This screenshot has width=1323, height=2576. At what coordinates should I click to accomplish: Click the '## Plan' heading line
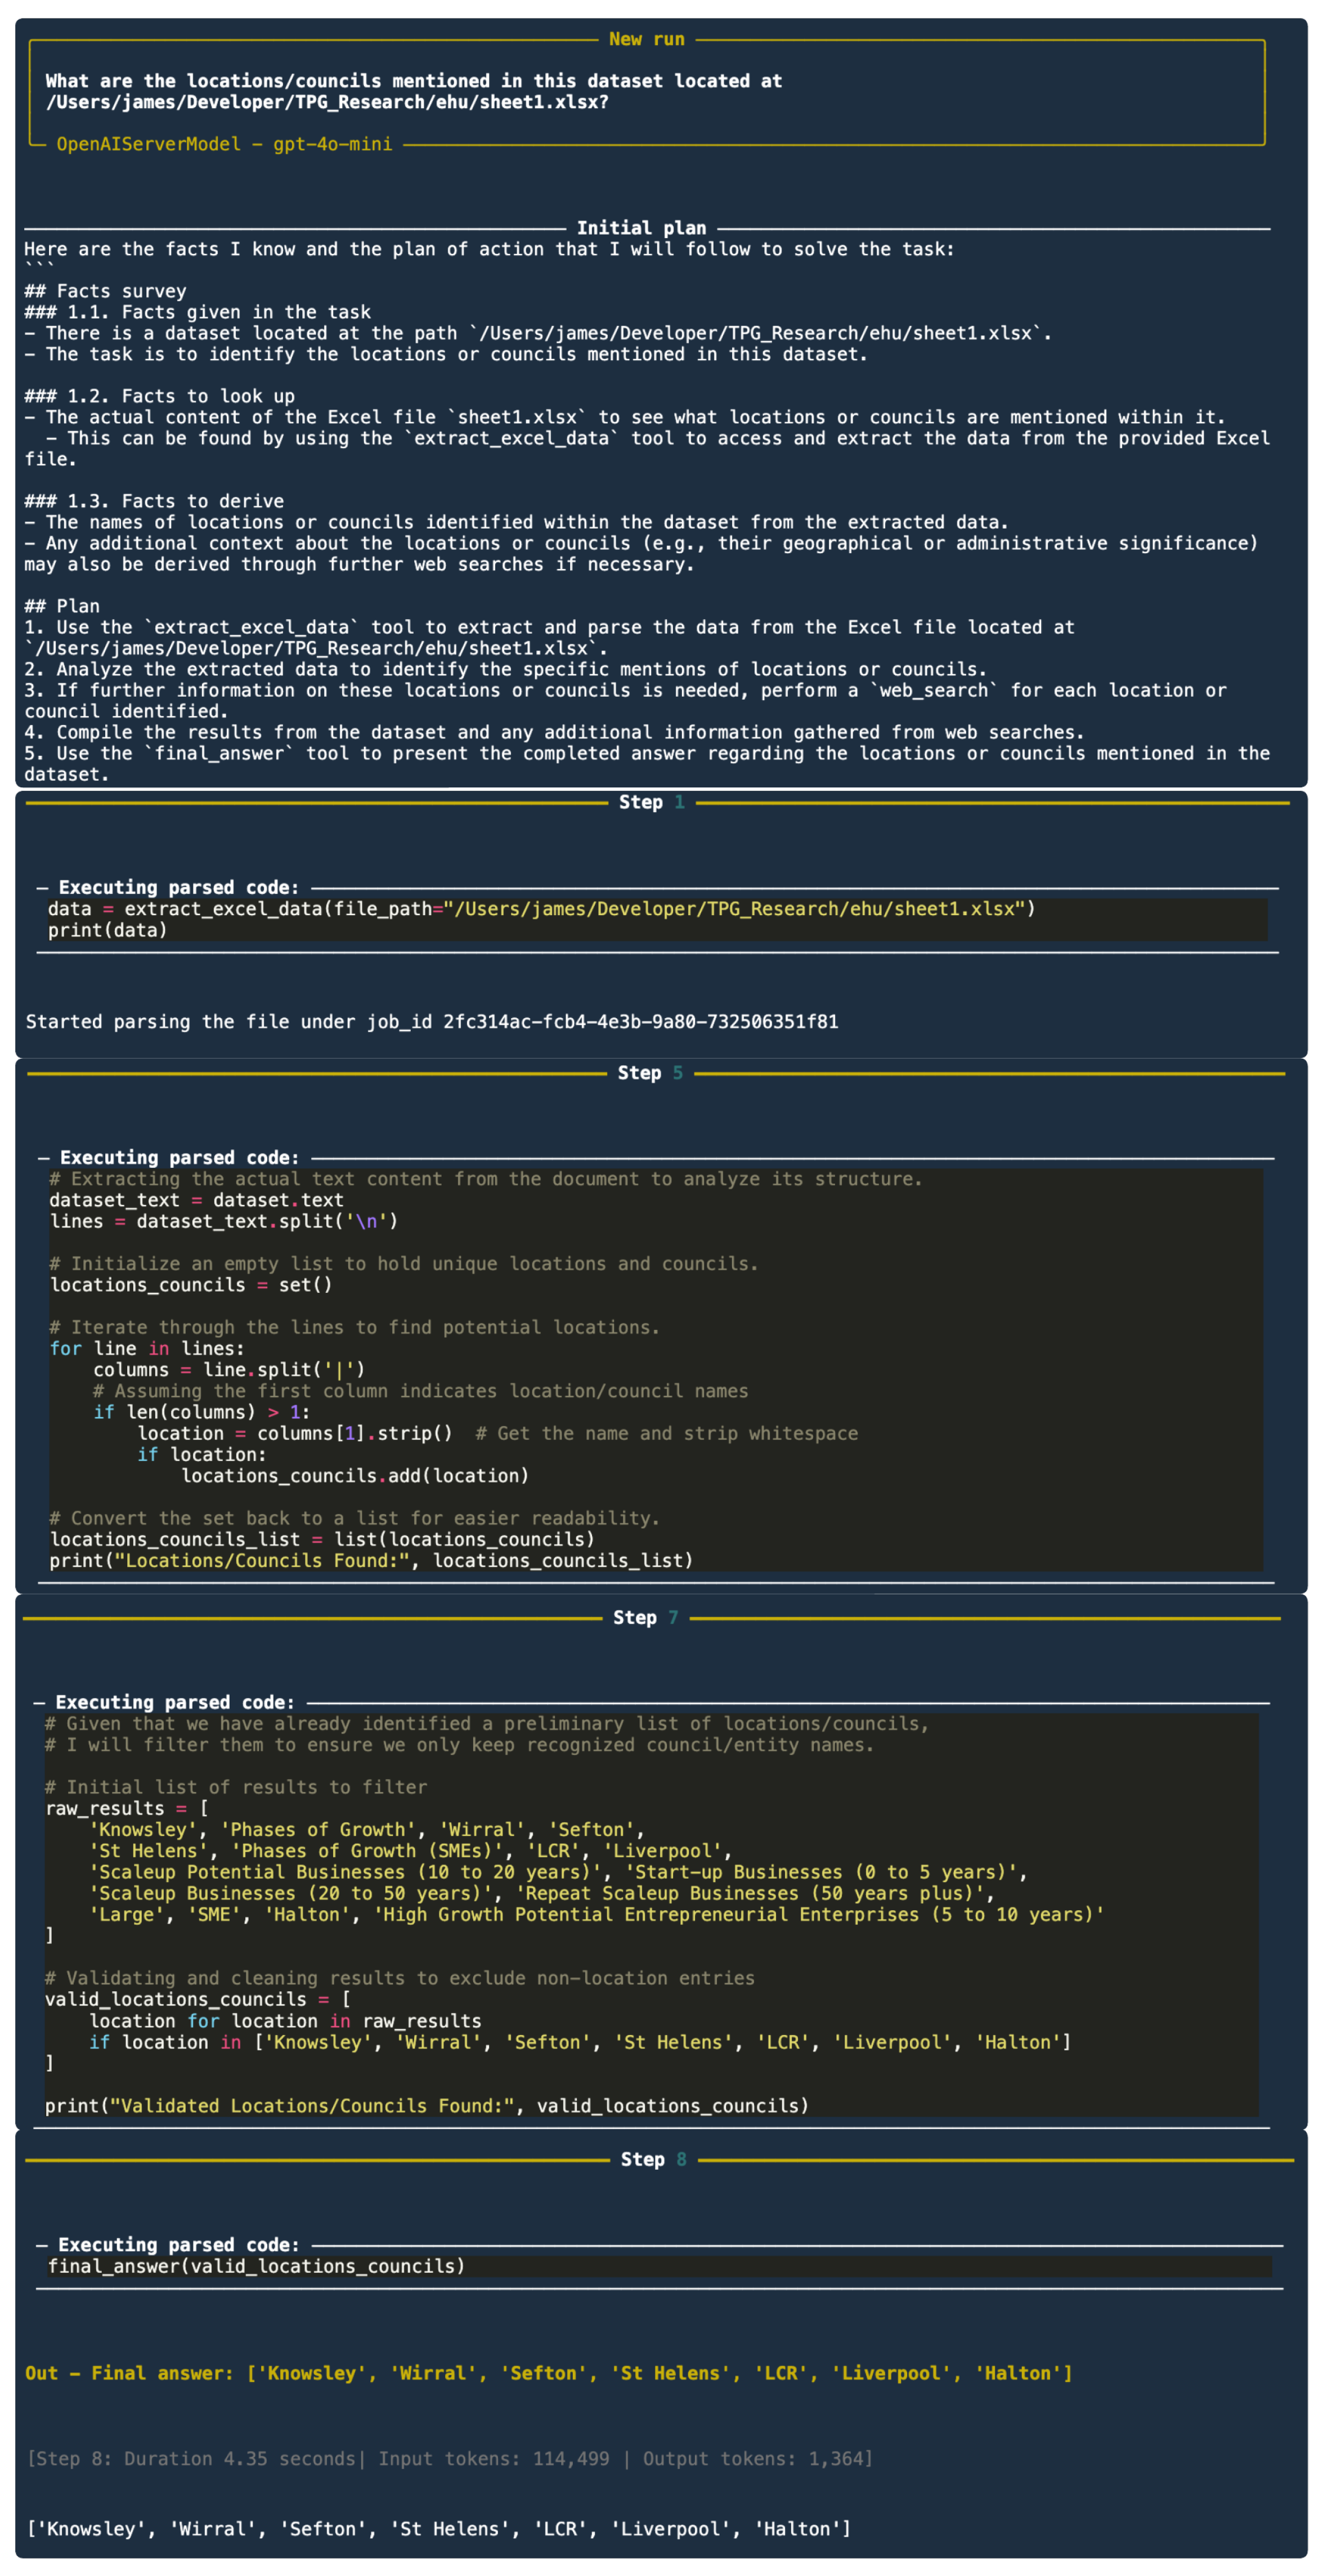62,606
